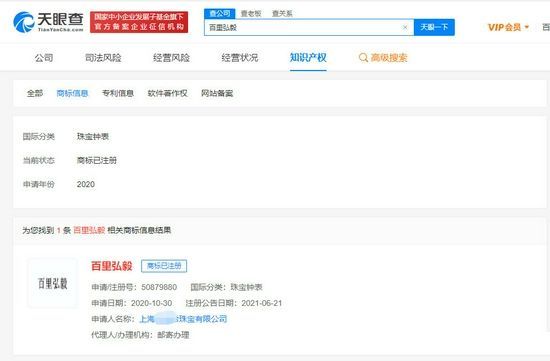Select the 查老板 search tab
550x361 pixels.
(251, 14)
